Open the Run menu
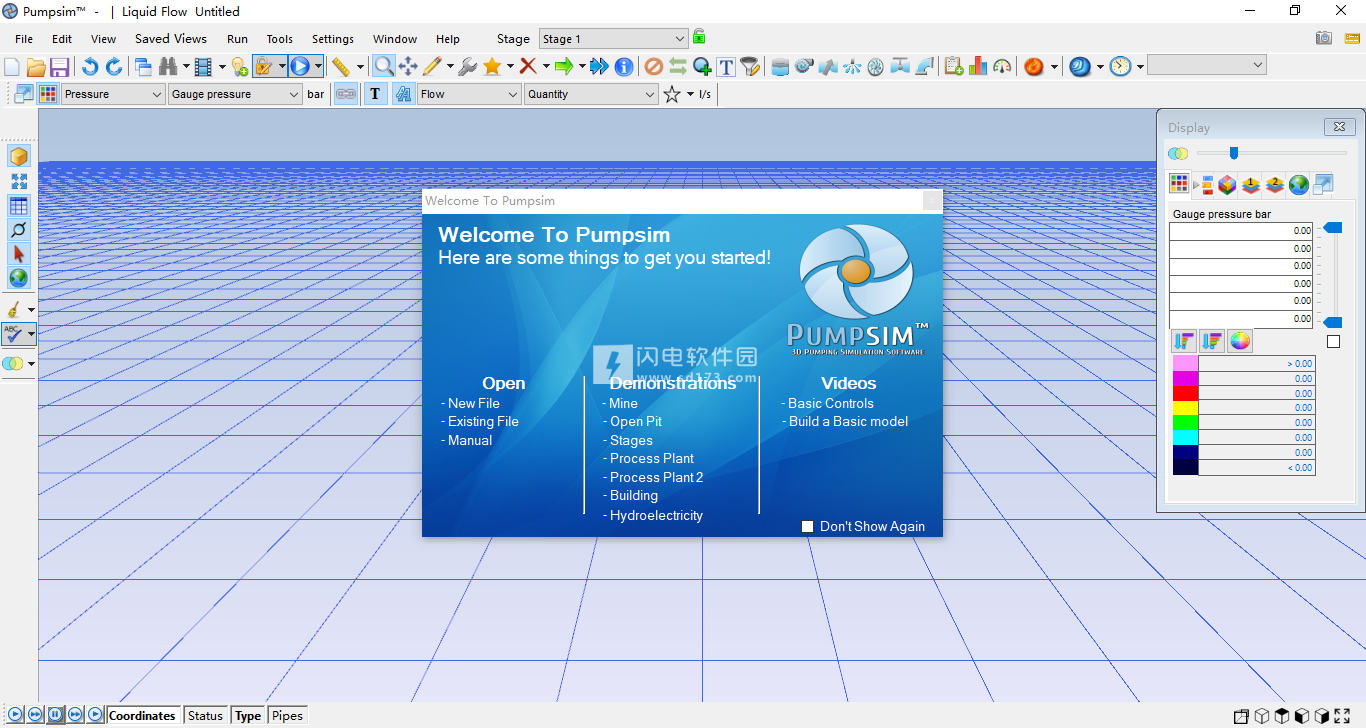The width and height of the screenshot is (1366, 728). pyautogui.click(x=237, y=39)
